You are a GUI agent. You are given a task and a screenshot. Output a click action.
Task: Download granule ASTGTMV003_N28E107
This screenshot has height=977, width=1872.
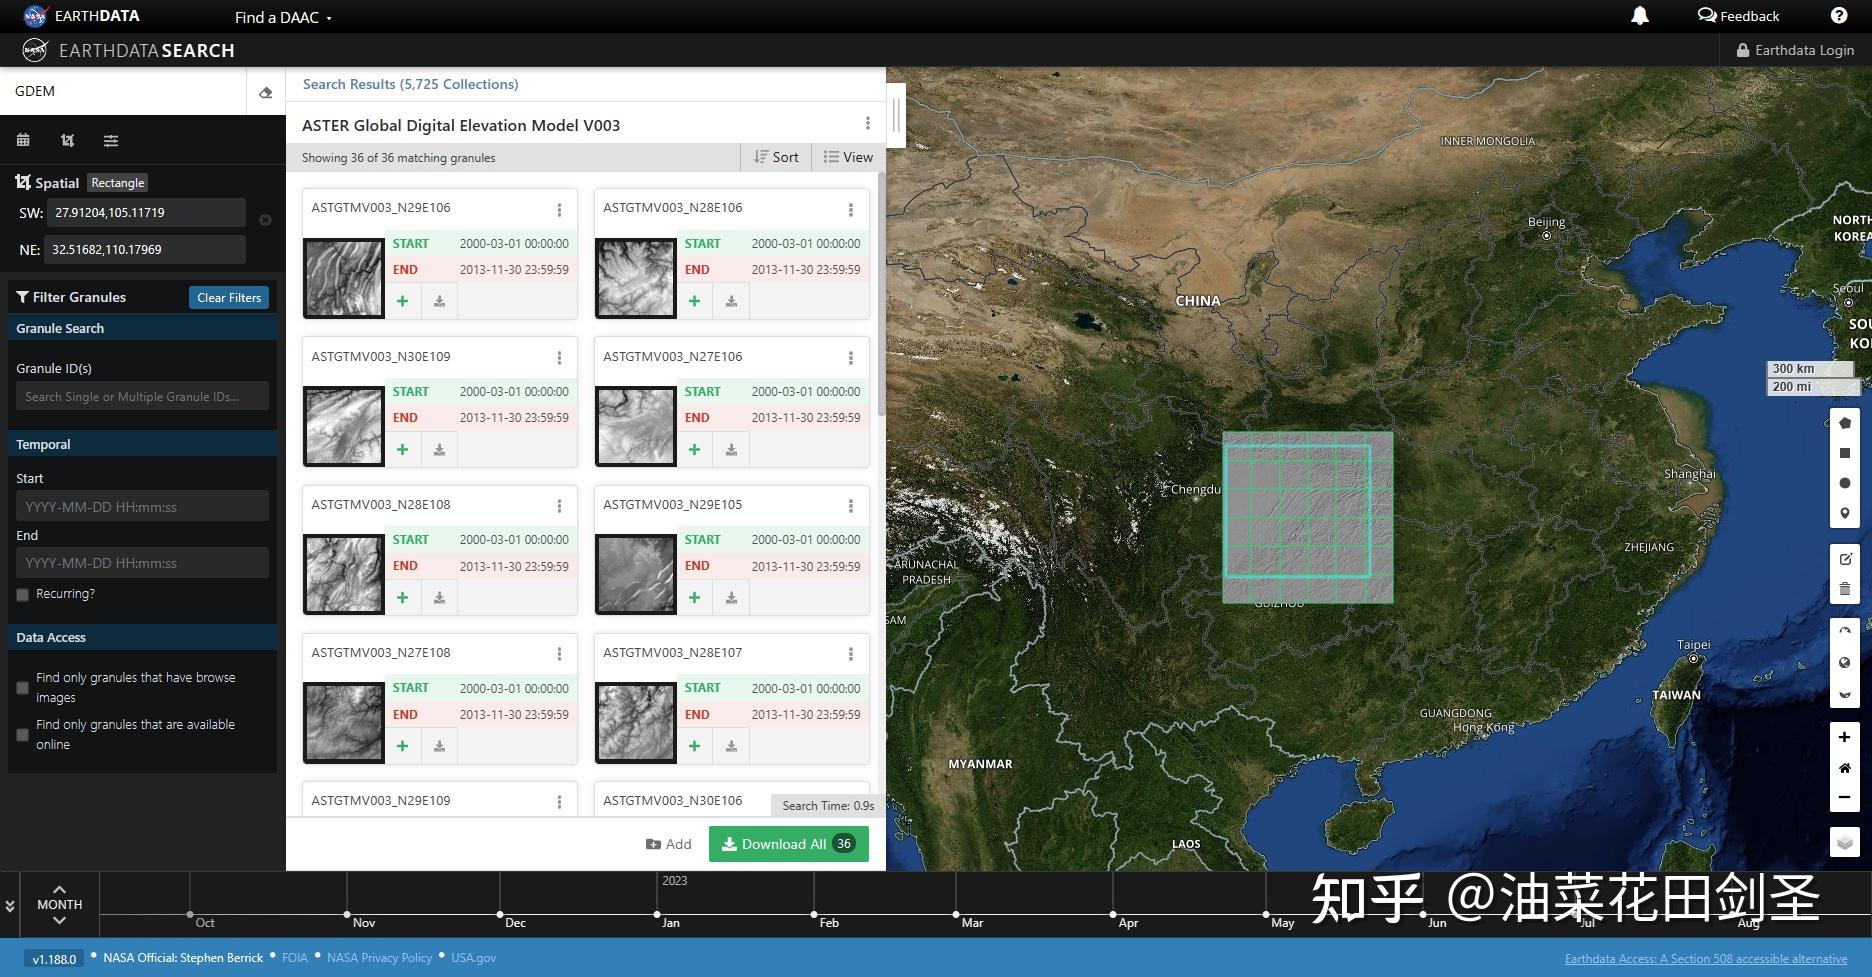tap(731, 746)
